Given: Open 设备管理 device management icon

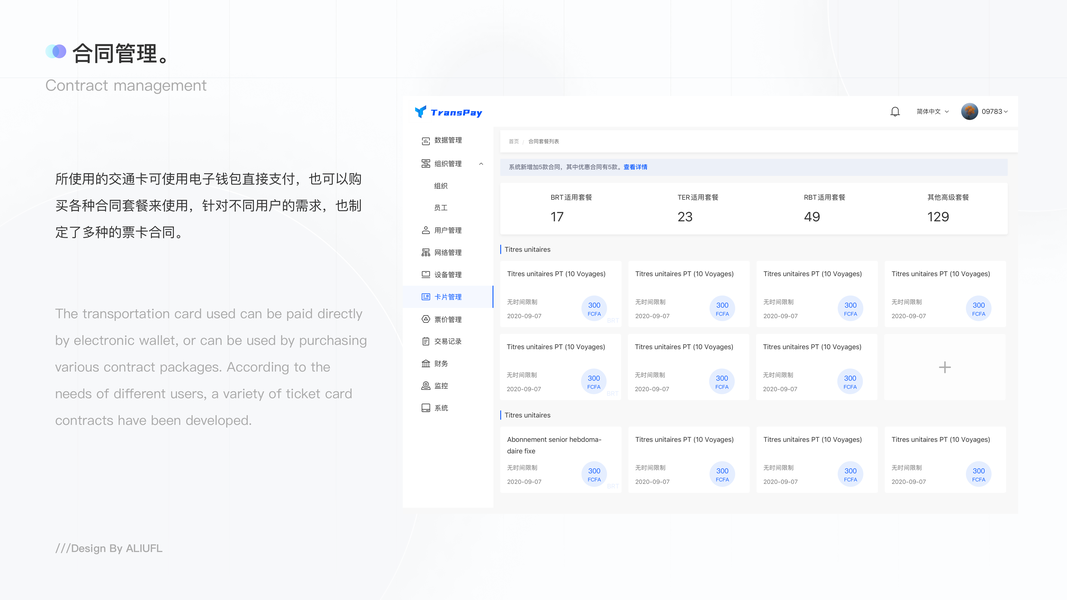Looking at the screenshot, I should [x=425, y=275].
